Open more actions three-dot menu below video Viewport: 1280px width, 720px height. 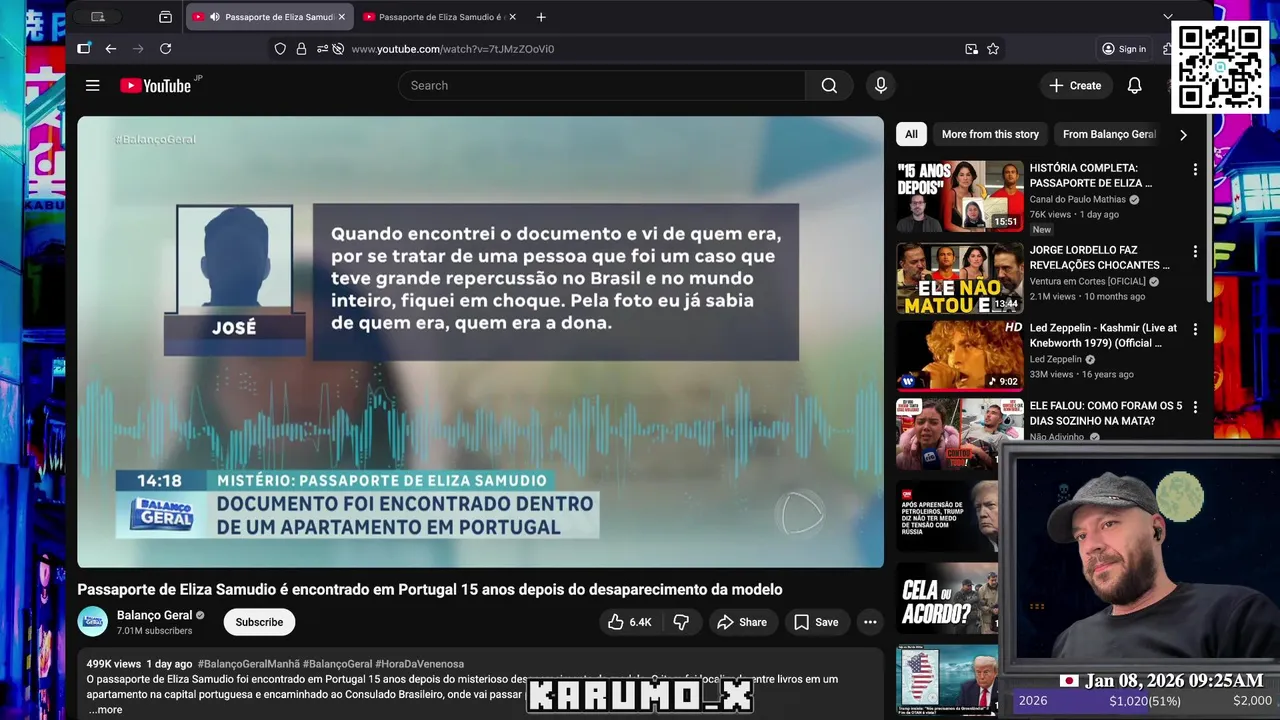870,622
